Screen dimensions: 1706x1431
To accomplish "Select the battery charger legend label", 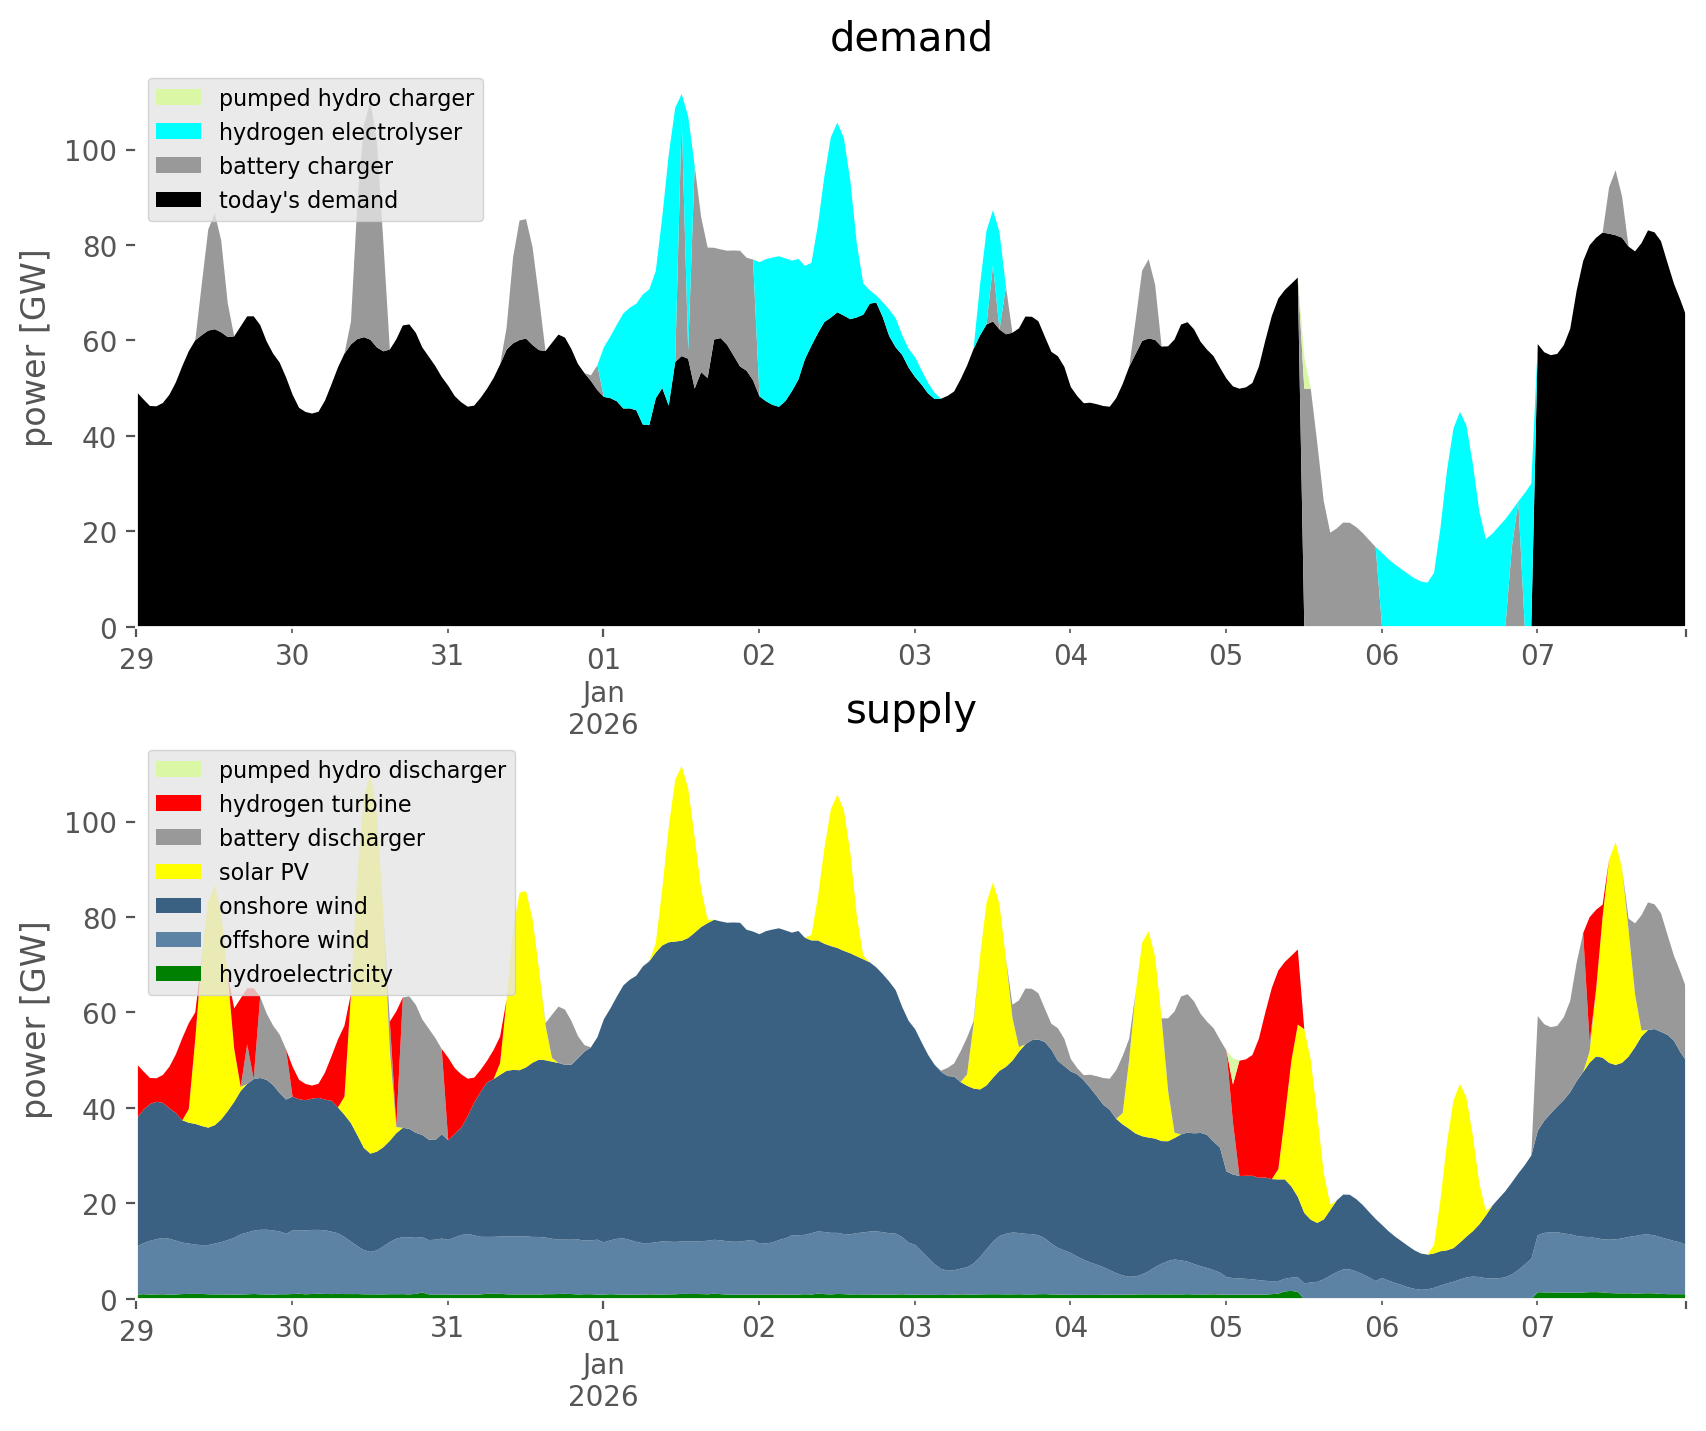I will 305,166.
